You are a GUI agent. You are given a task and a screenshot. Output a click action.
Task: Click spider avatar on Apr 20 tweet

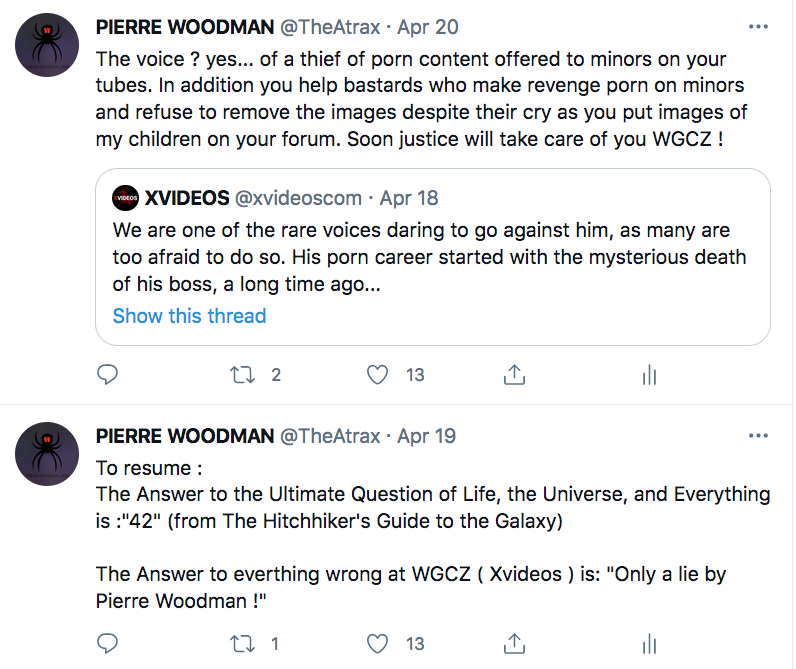(48, 46)
